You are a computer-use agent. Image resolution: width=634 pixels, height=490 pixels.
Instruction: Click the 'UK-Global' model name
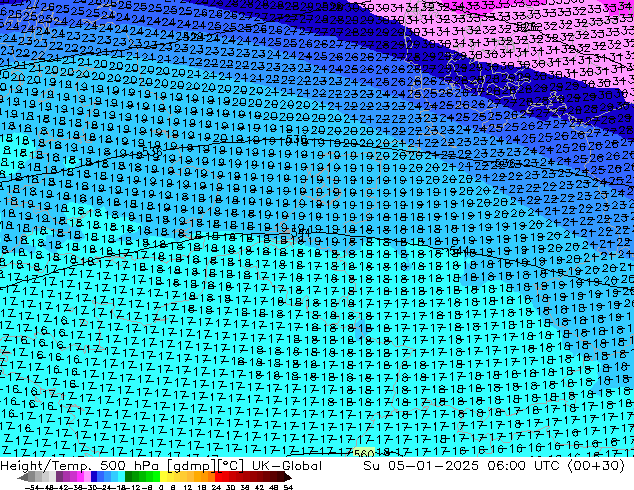click(x=287, y=465)
